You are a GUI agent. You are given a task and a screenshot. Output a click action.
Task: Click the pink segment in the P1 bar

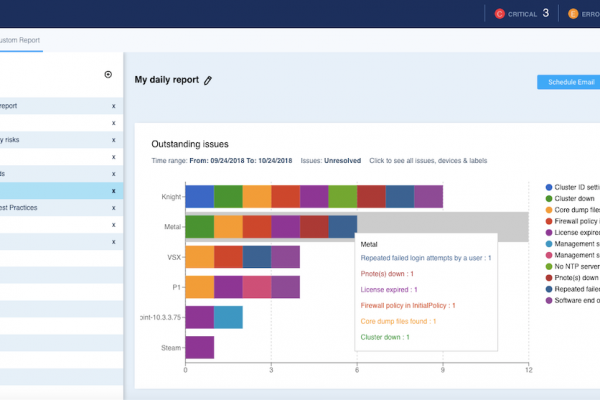[x=257, y=287]
